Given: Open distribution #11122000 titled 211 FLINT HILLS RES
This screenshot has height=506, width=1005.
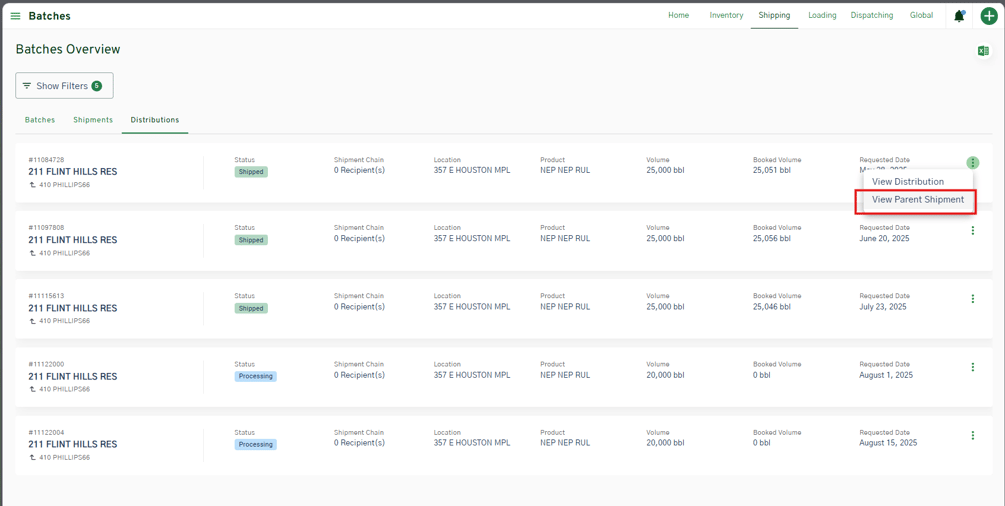Looking at the screenshot, I should pyautogui.click(x=73, y=377).
